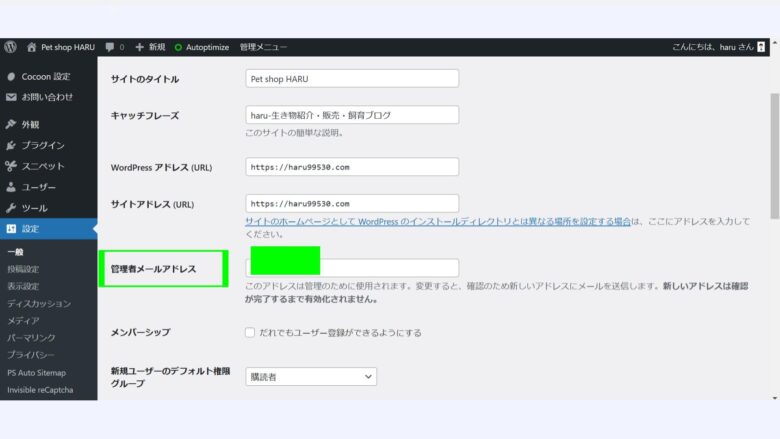Open the comments bubble icon
The image size is (780, 439).
click(x=109, y=47)
